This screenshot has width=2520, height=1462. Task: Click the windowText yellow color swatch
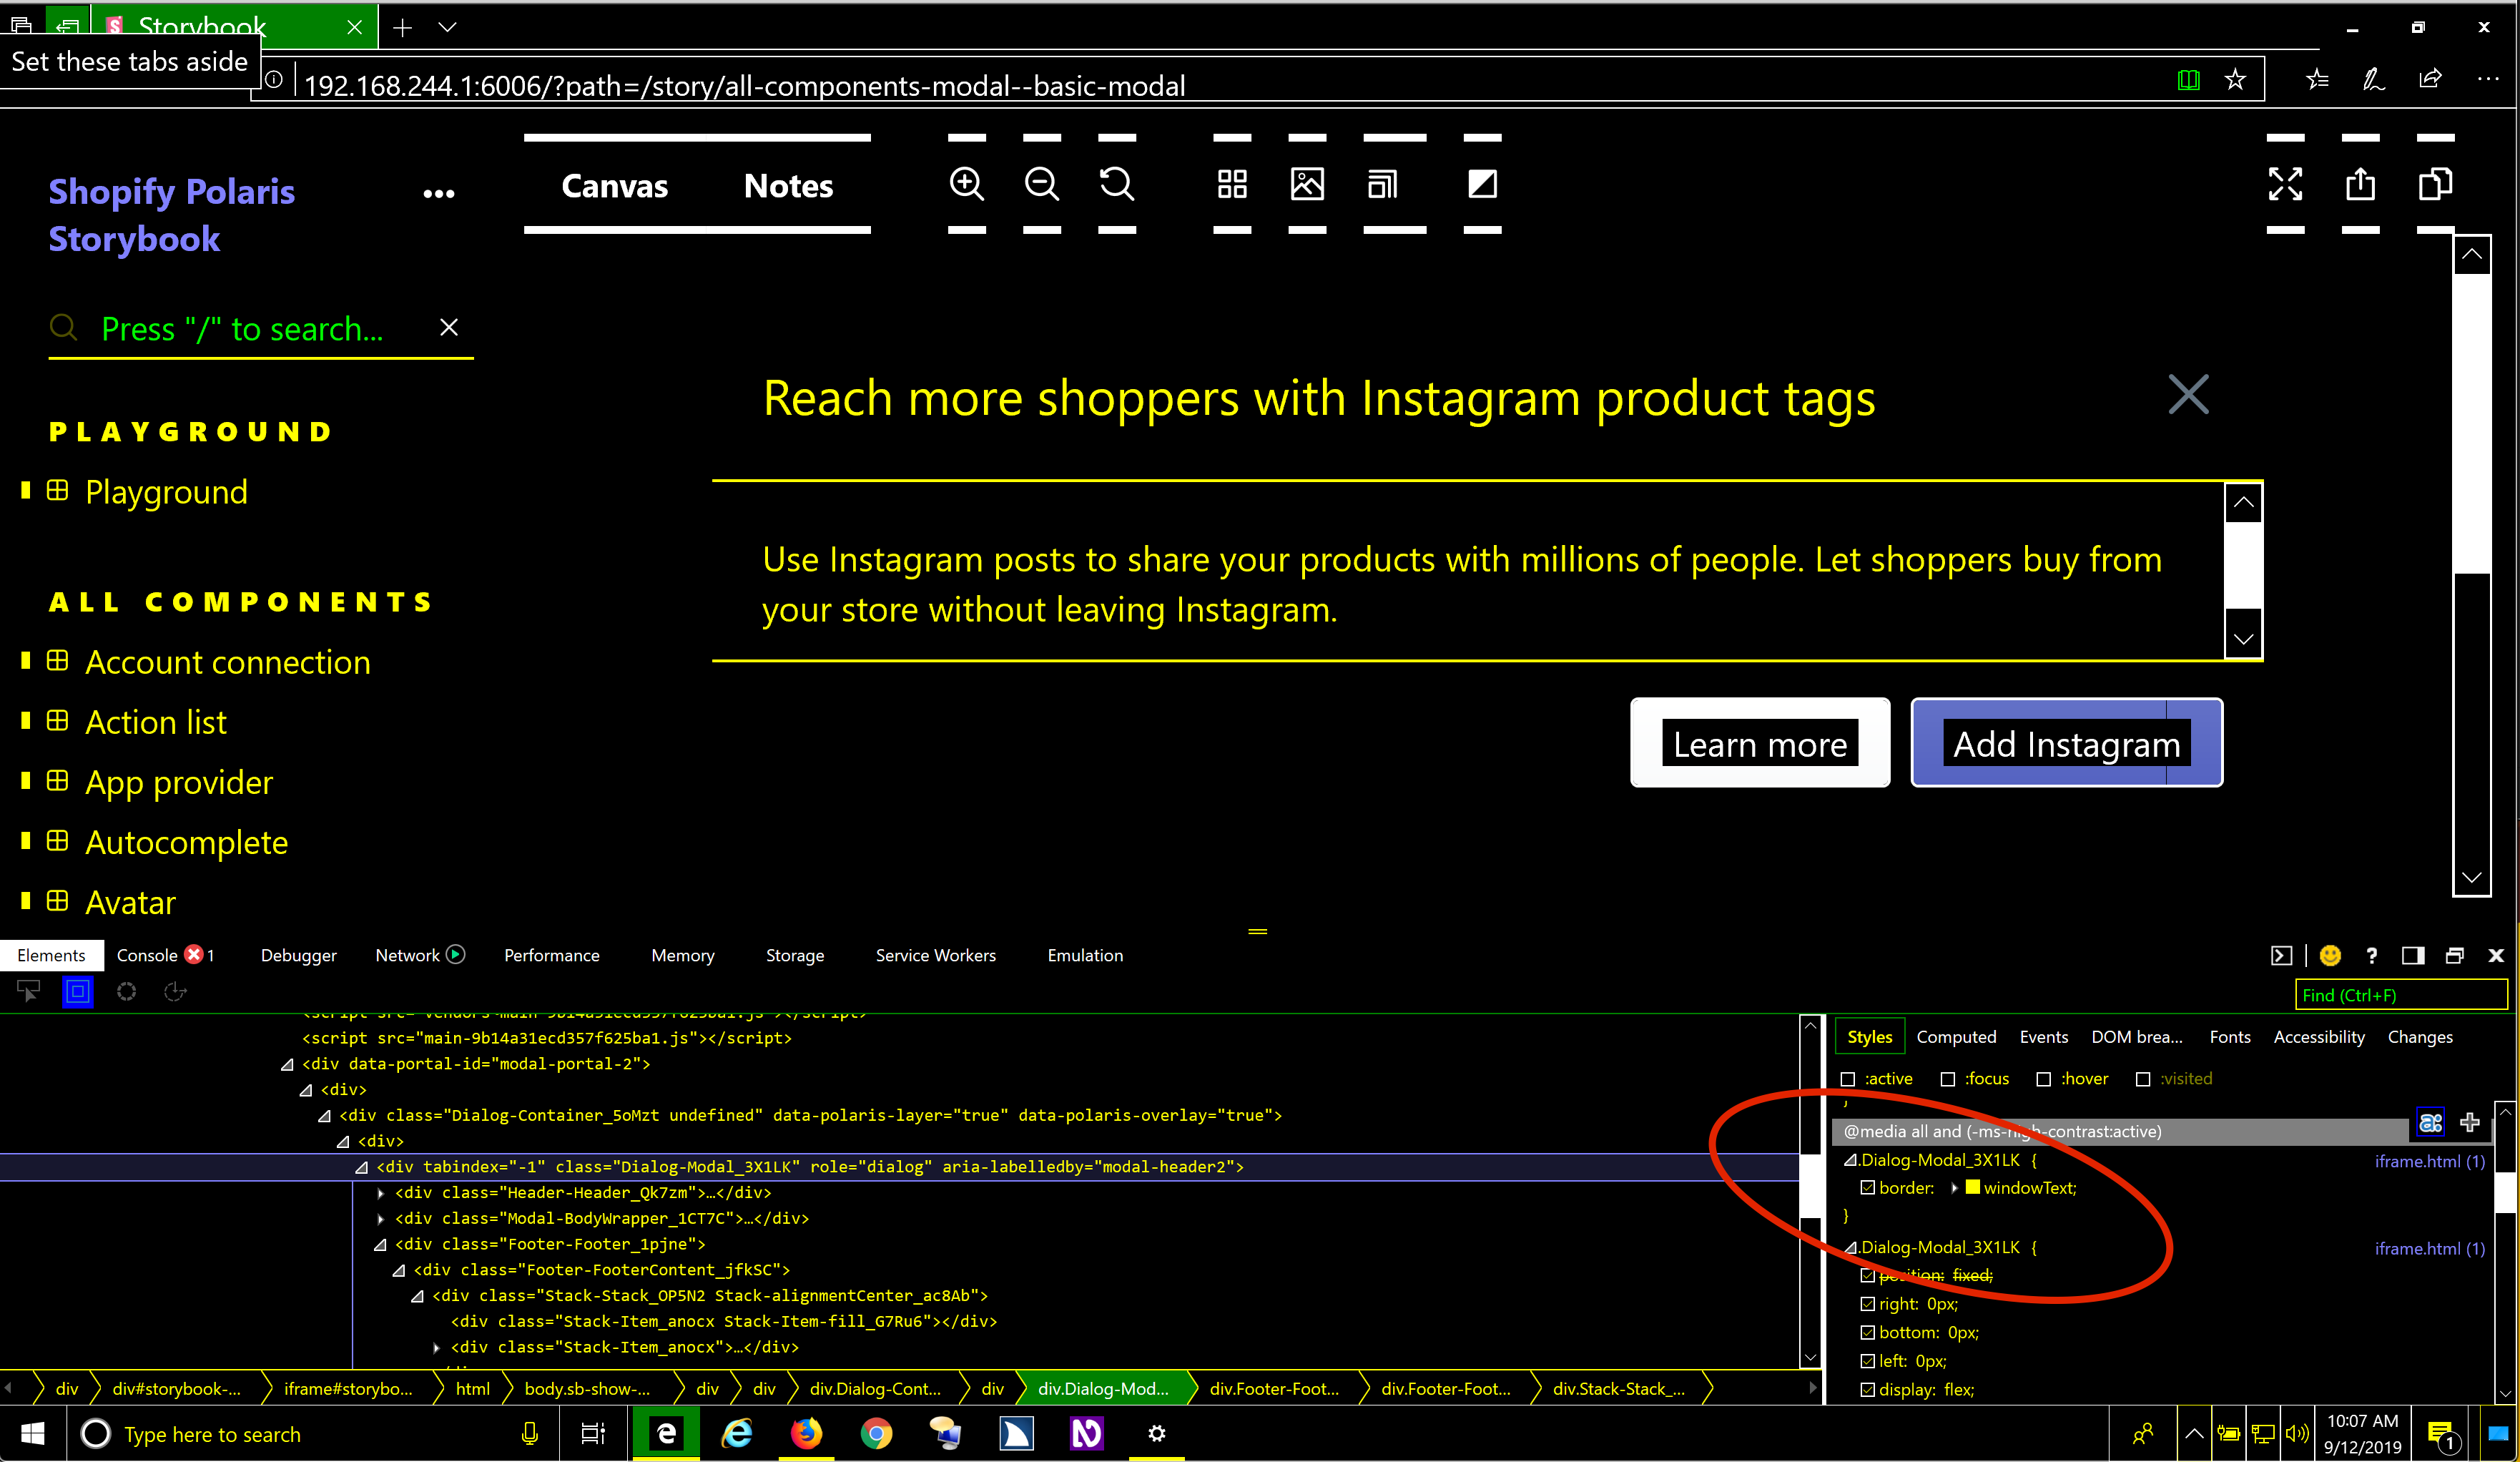click(1972, 1188)
